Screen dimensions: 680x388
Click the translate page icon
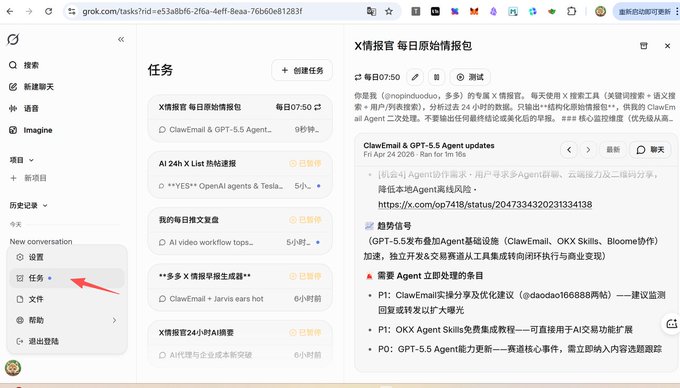(371, 11)
